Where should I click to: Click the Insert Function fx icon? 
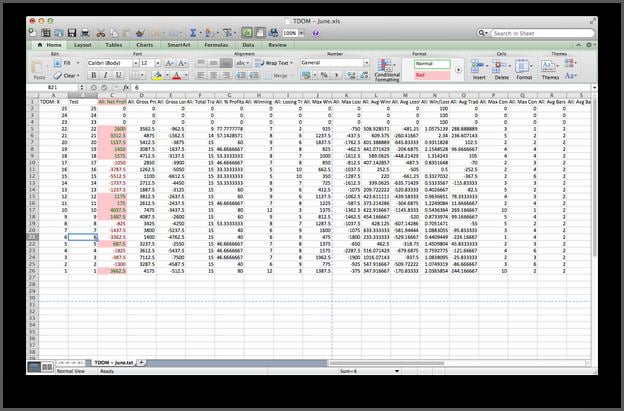pyautogui.click(x=126, y=87)
